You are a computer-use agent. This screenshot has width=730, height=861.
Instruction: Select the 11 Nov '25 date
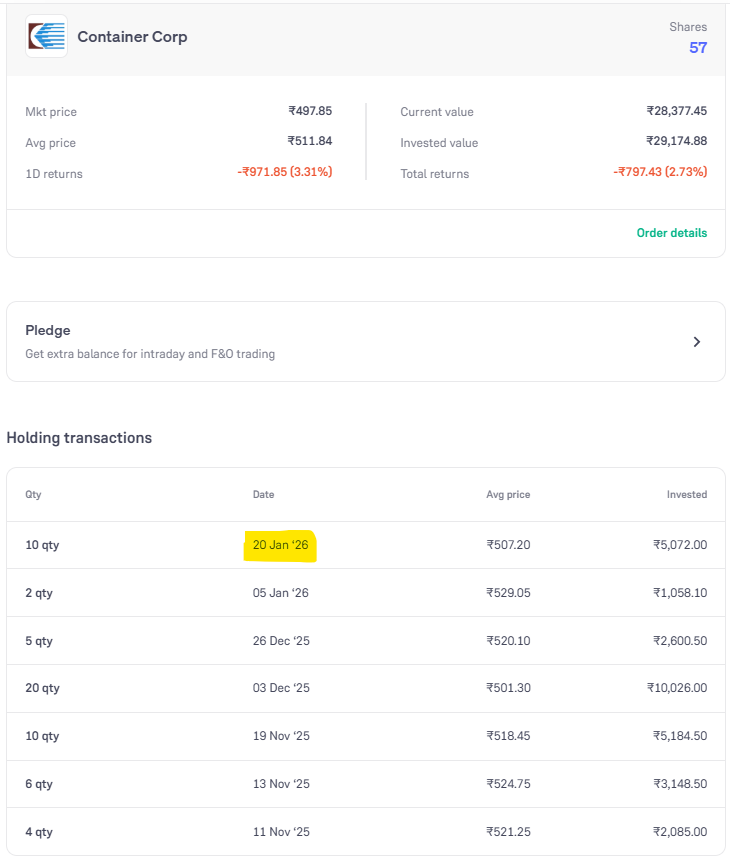[281, 832]
